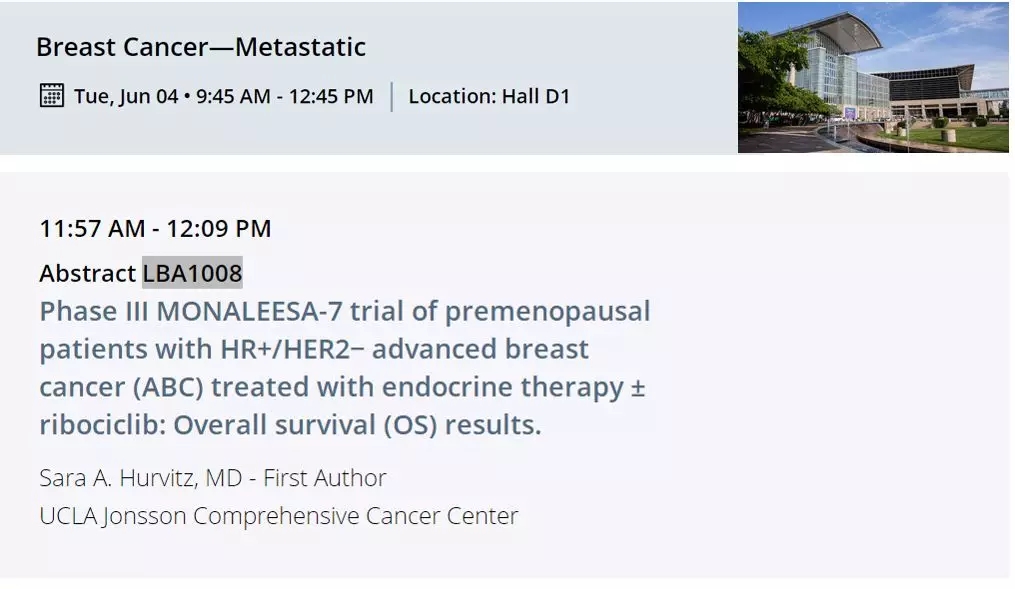Select the word Abstract before LBA1008
The height and width of the screenshot is (589, 1015).
[87, 273]
